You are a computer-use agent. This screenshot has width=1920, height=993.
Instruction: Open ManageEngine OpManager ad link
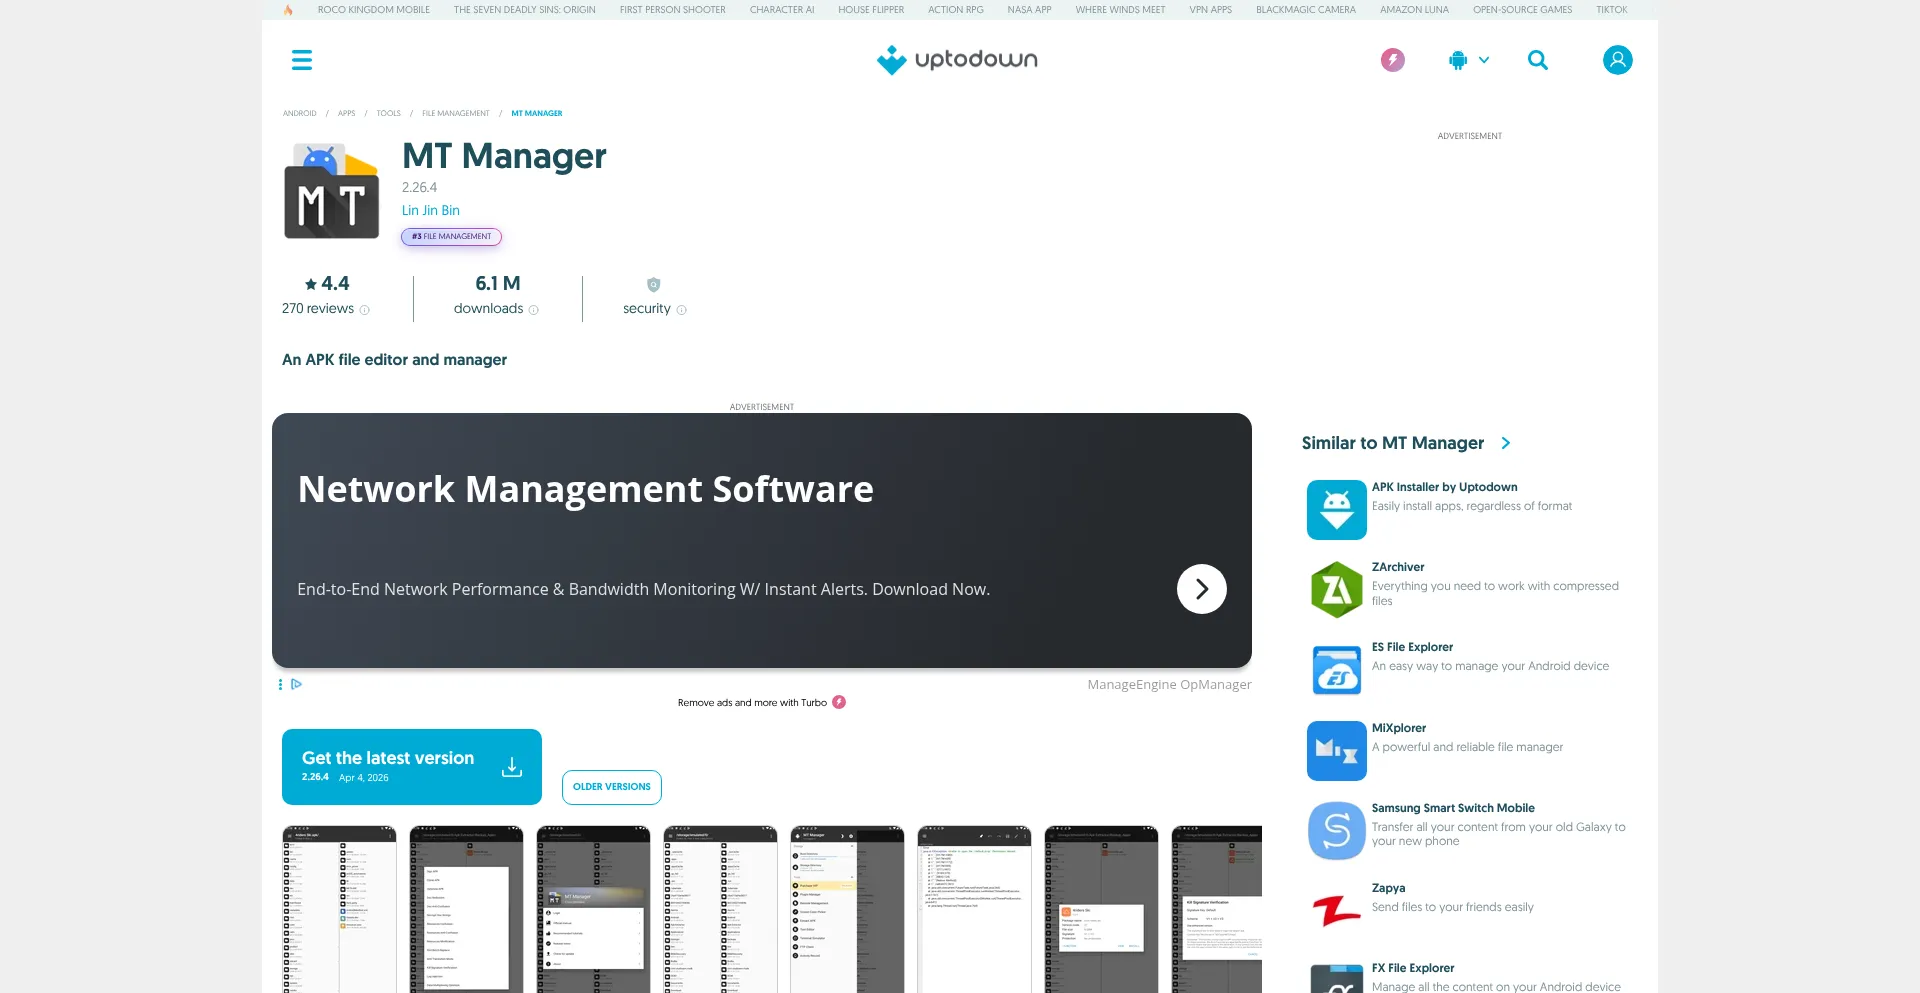pos(1170,685)
